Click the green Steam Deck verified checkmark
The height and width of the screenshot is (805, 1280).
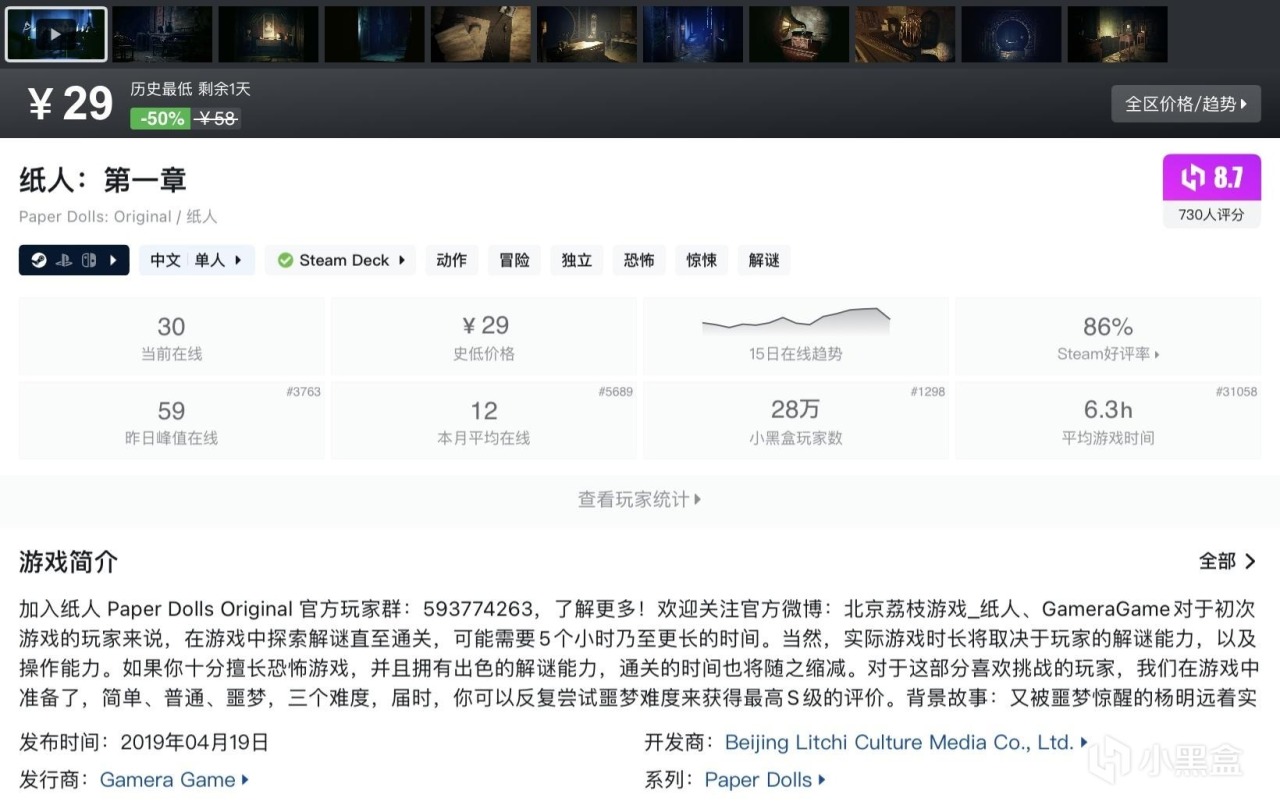[285, 260]
